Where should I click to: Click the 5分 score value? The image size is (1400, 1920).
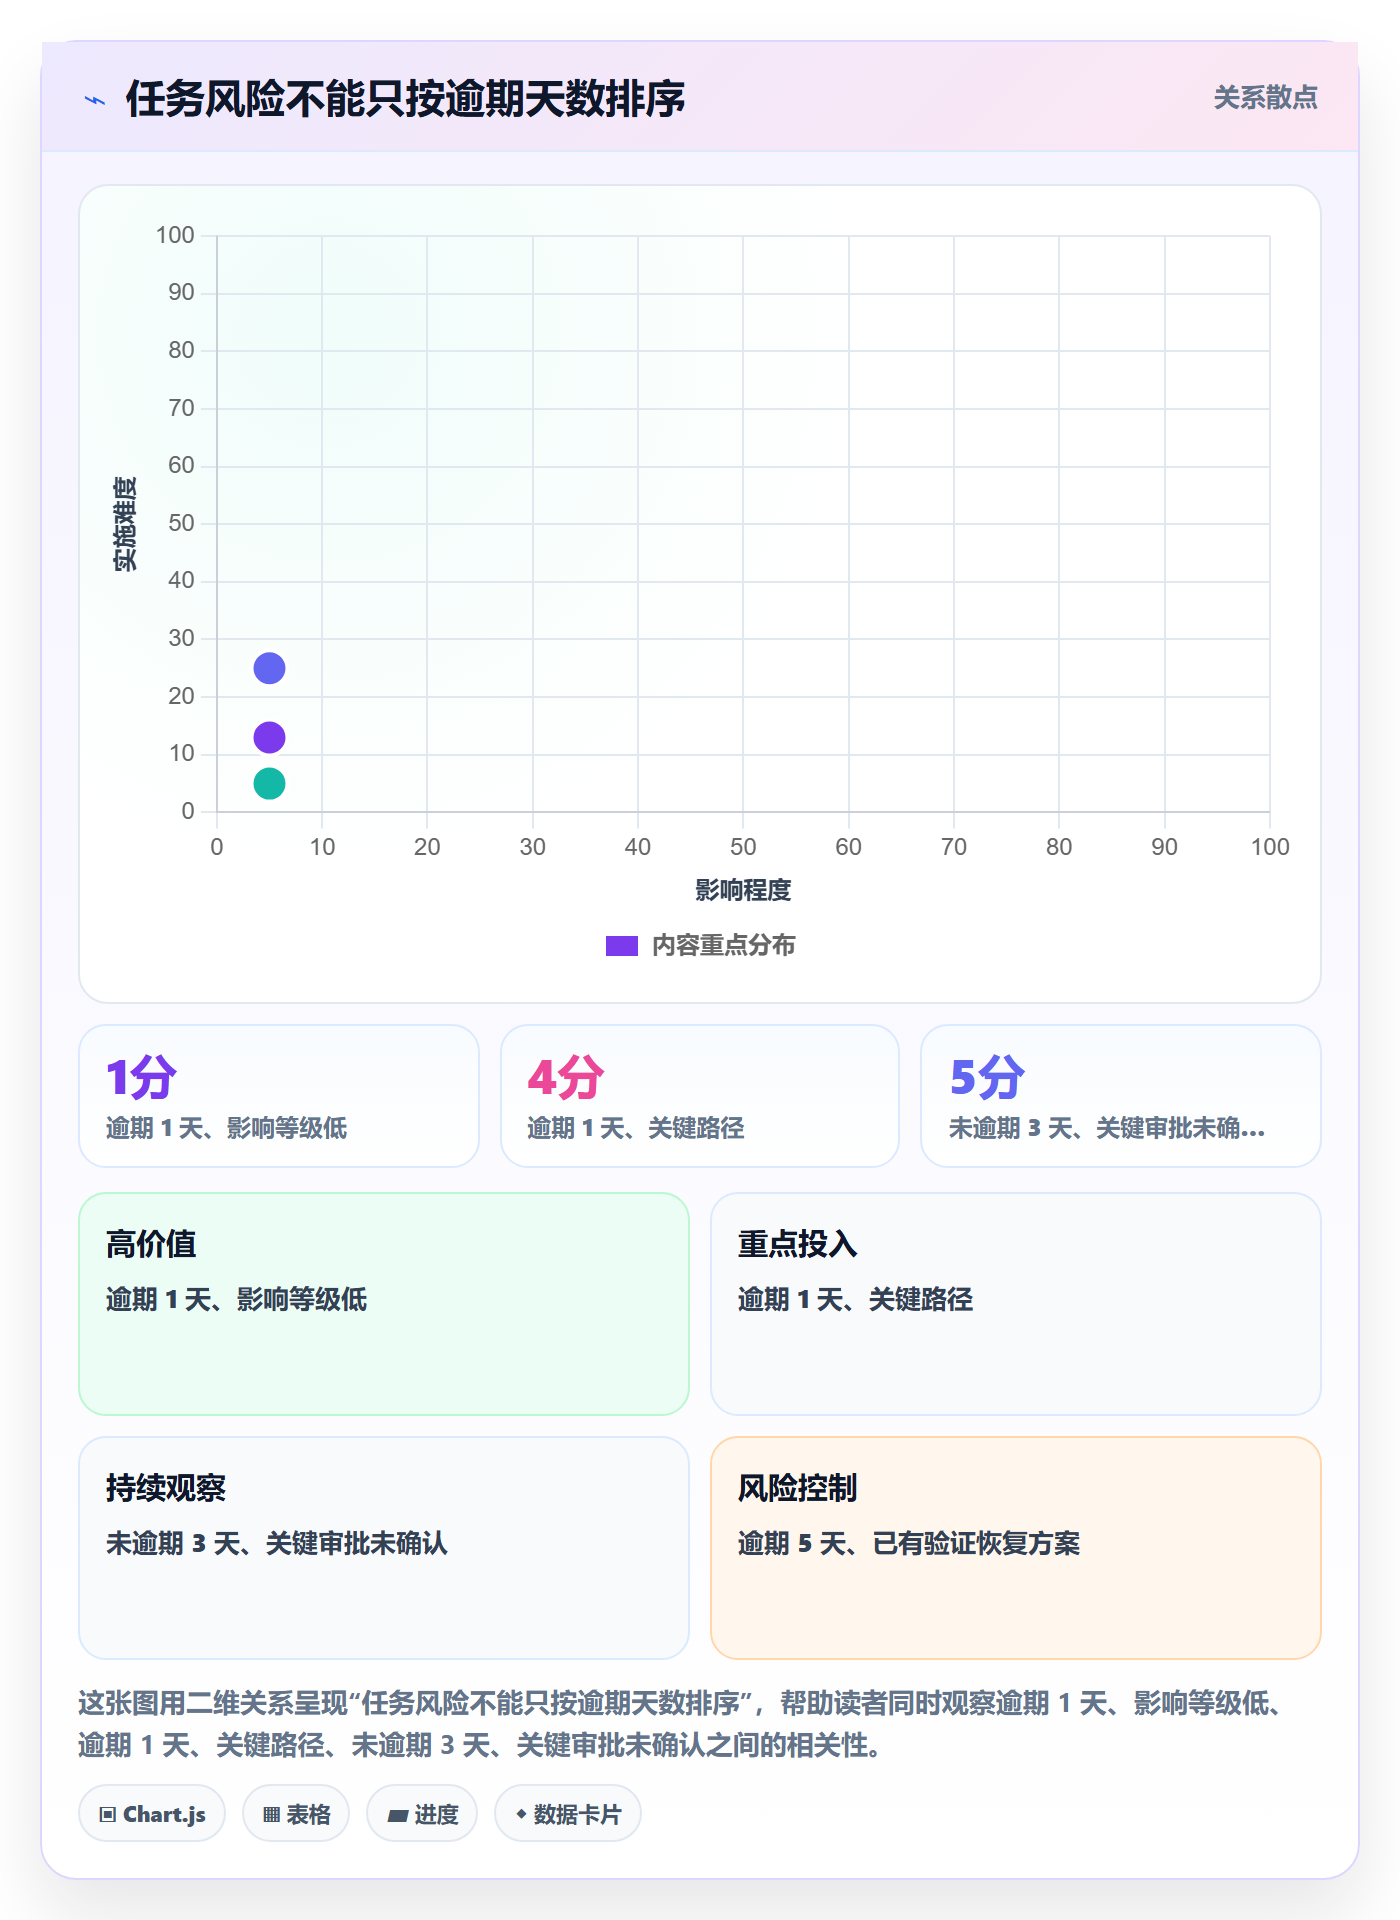point(987,1078)
